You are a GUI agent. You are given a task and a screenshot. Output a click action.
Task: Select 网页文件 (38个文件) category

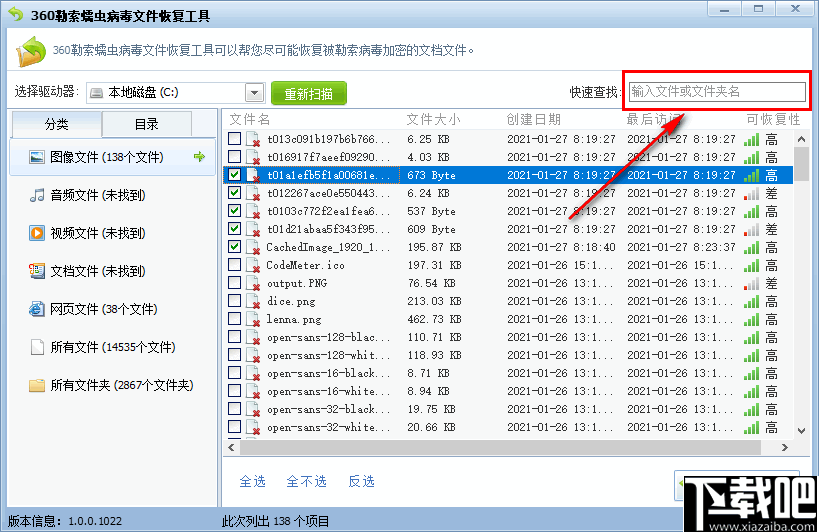[112, 309]
